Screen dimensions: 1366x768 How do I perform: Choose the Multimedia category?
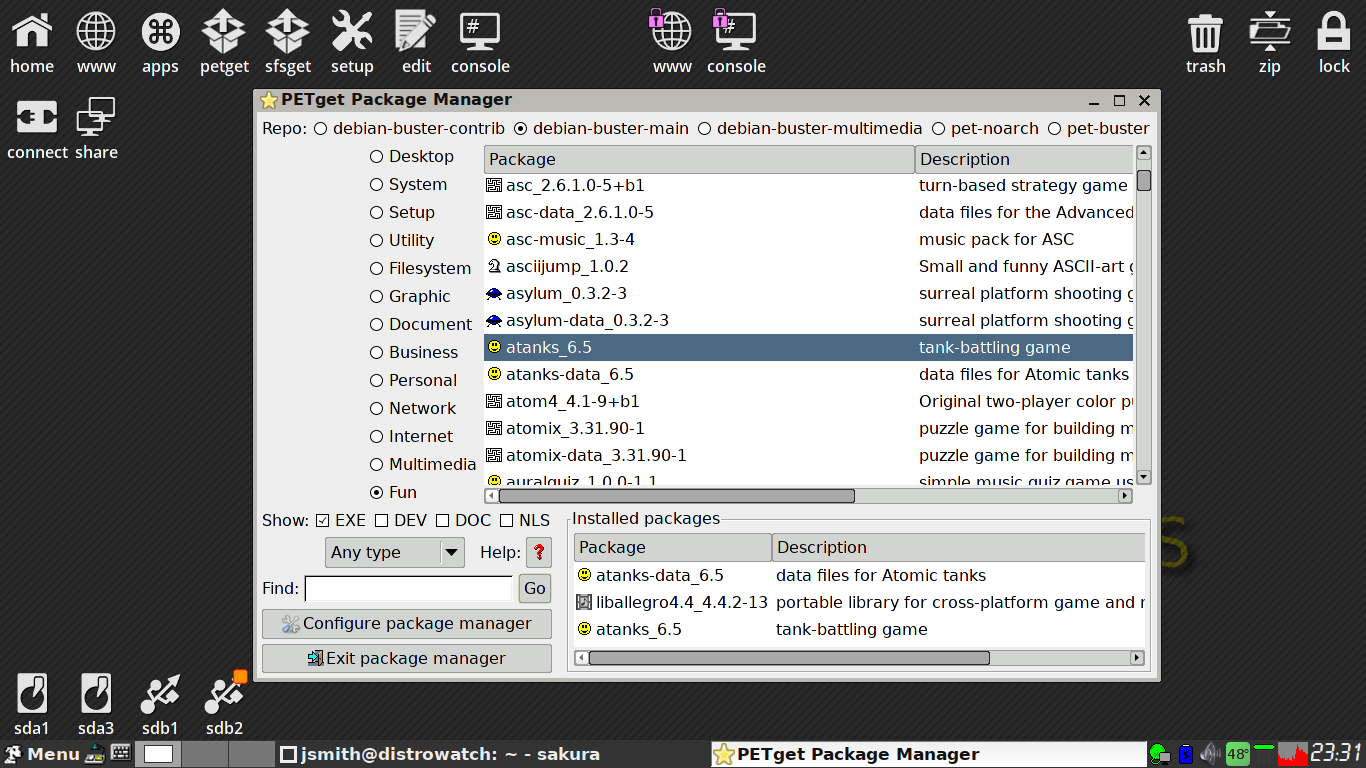(423, 464)
